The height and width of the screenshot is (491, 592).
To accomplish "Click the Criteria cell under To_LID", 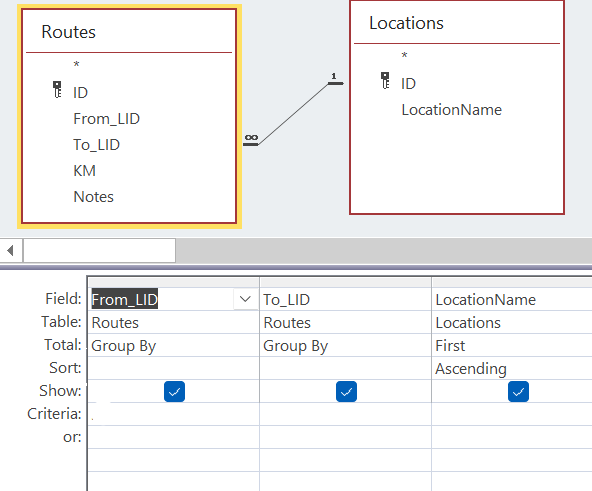I will (345, 414).
